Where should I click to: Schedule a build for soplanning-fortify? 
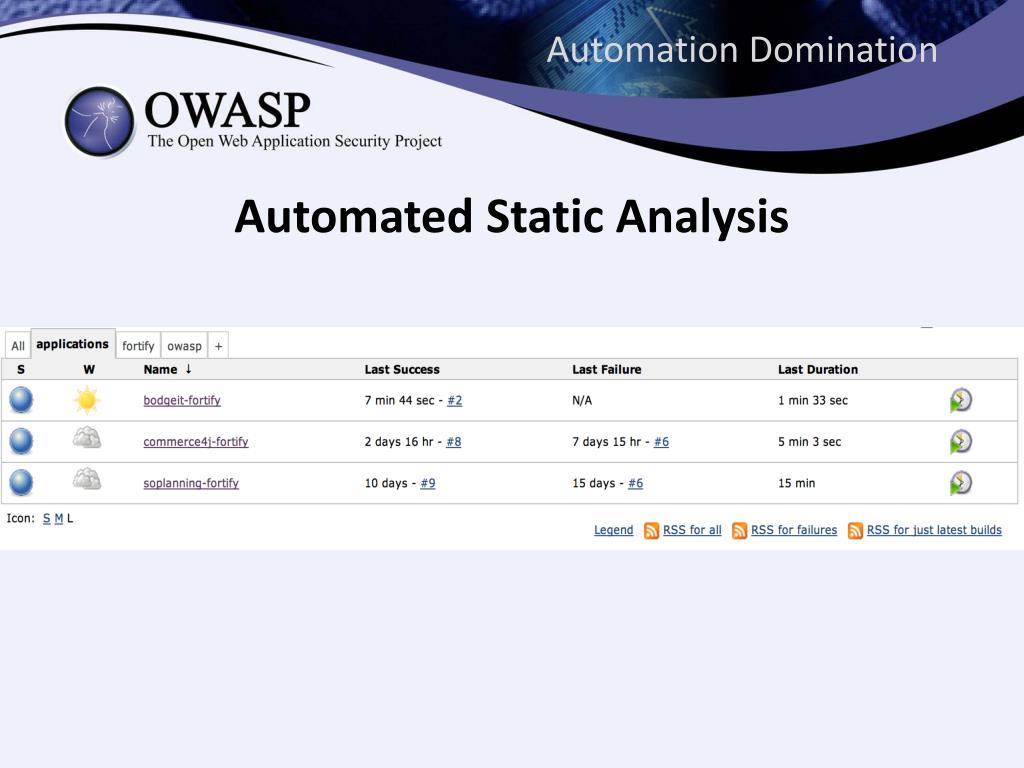point(961,483)
